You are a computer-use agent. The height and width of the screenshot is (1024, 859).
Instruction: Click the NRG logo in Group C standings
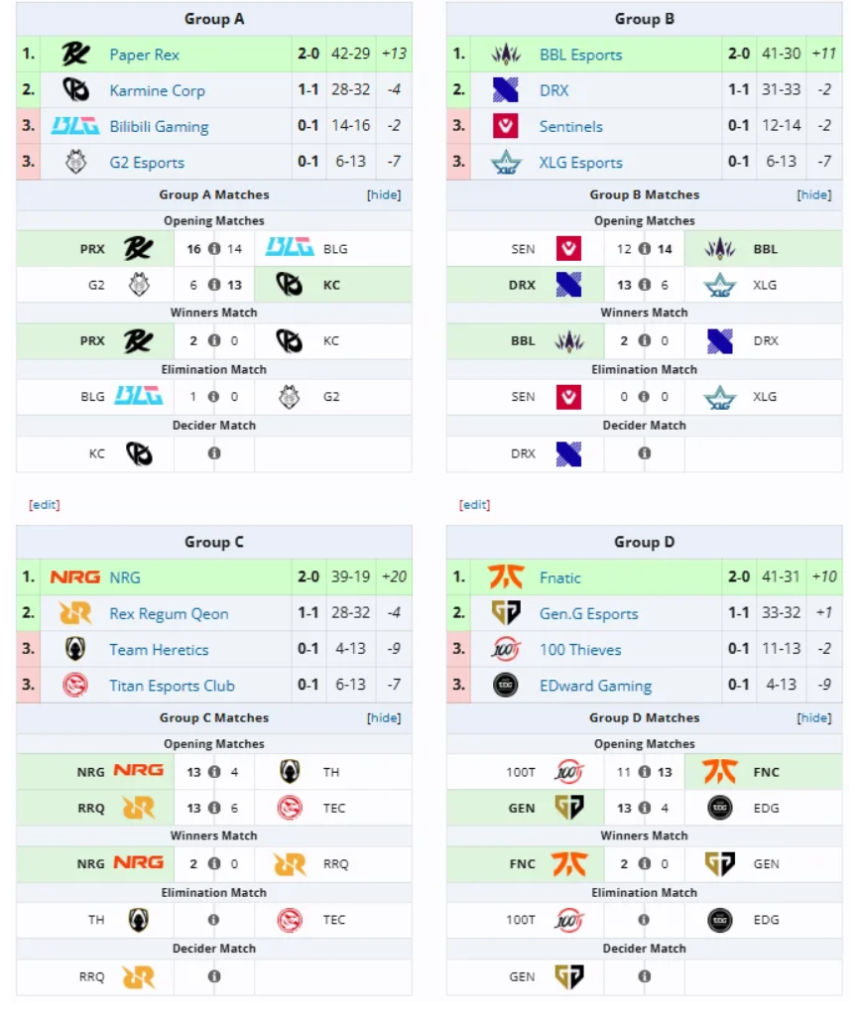click(75, 577)
